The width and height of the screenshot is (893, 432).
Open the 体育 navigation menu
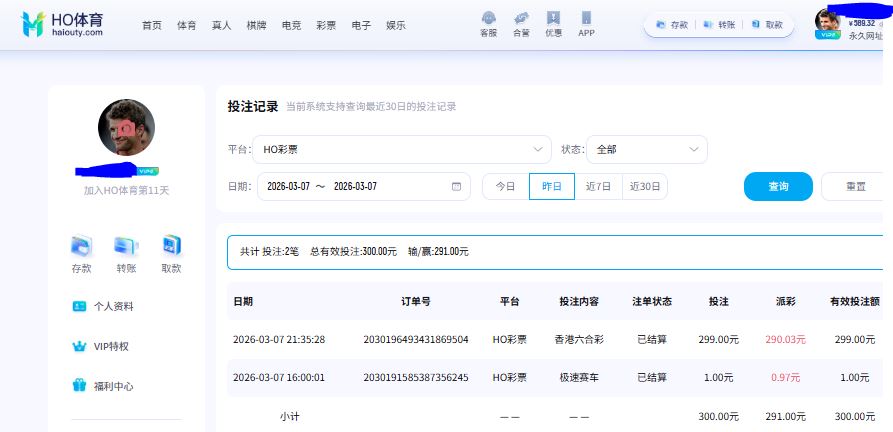tap(186, 25)
